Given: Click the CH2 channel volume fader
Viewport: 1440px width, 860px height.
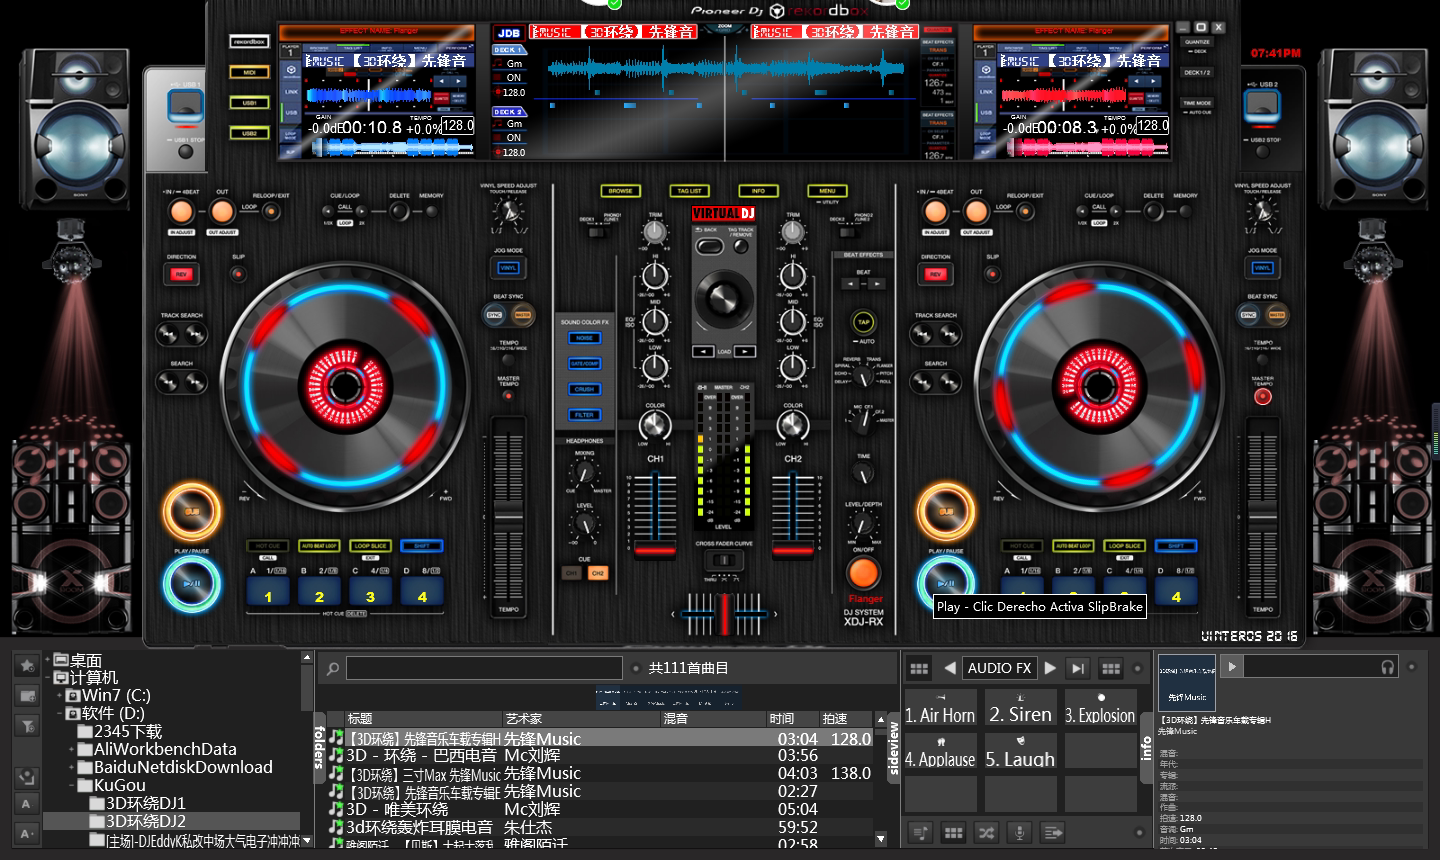Looking at the screenshot, I should click(x=793, y=550).
